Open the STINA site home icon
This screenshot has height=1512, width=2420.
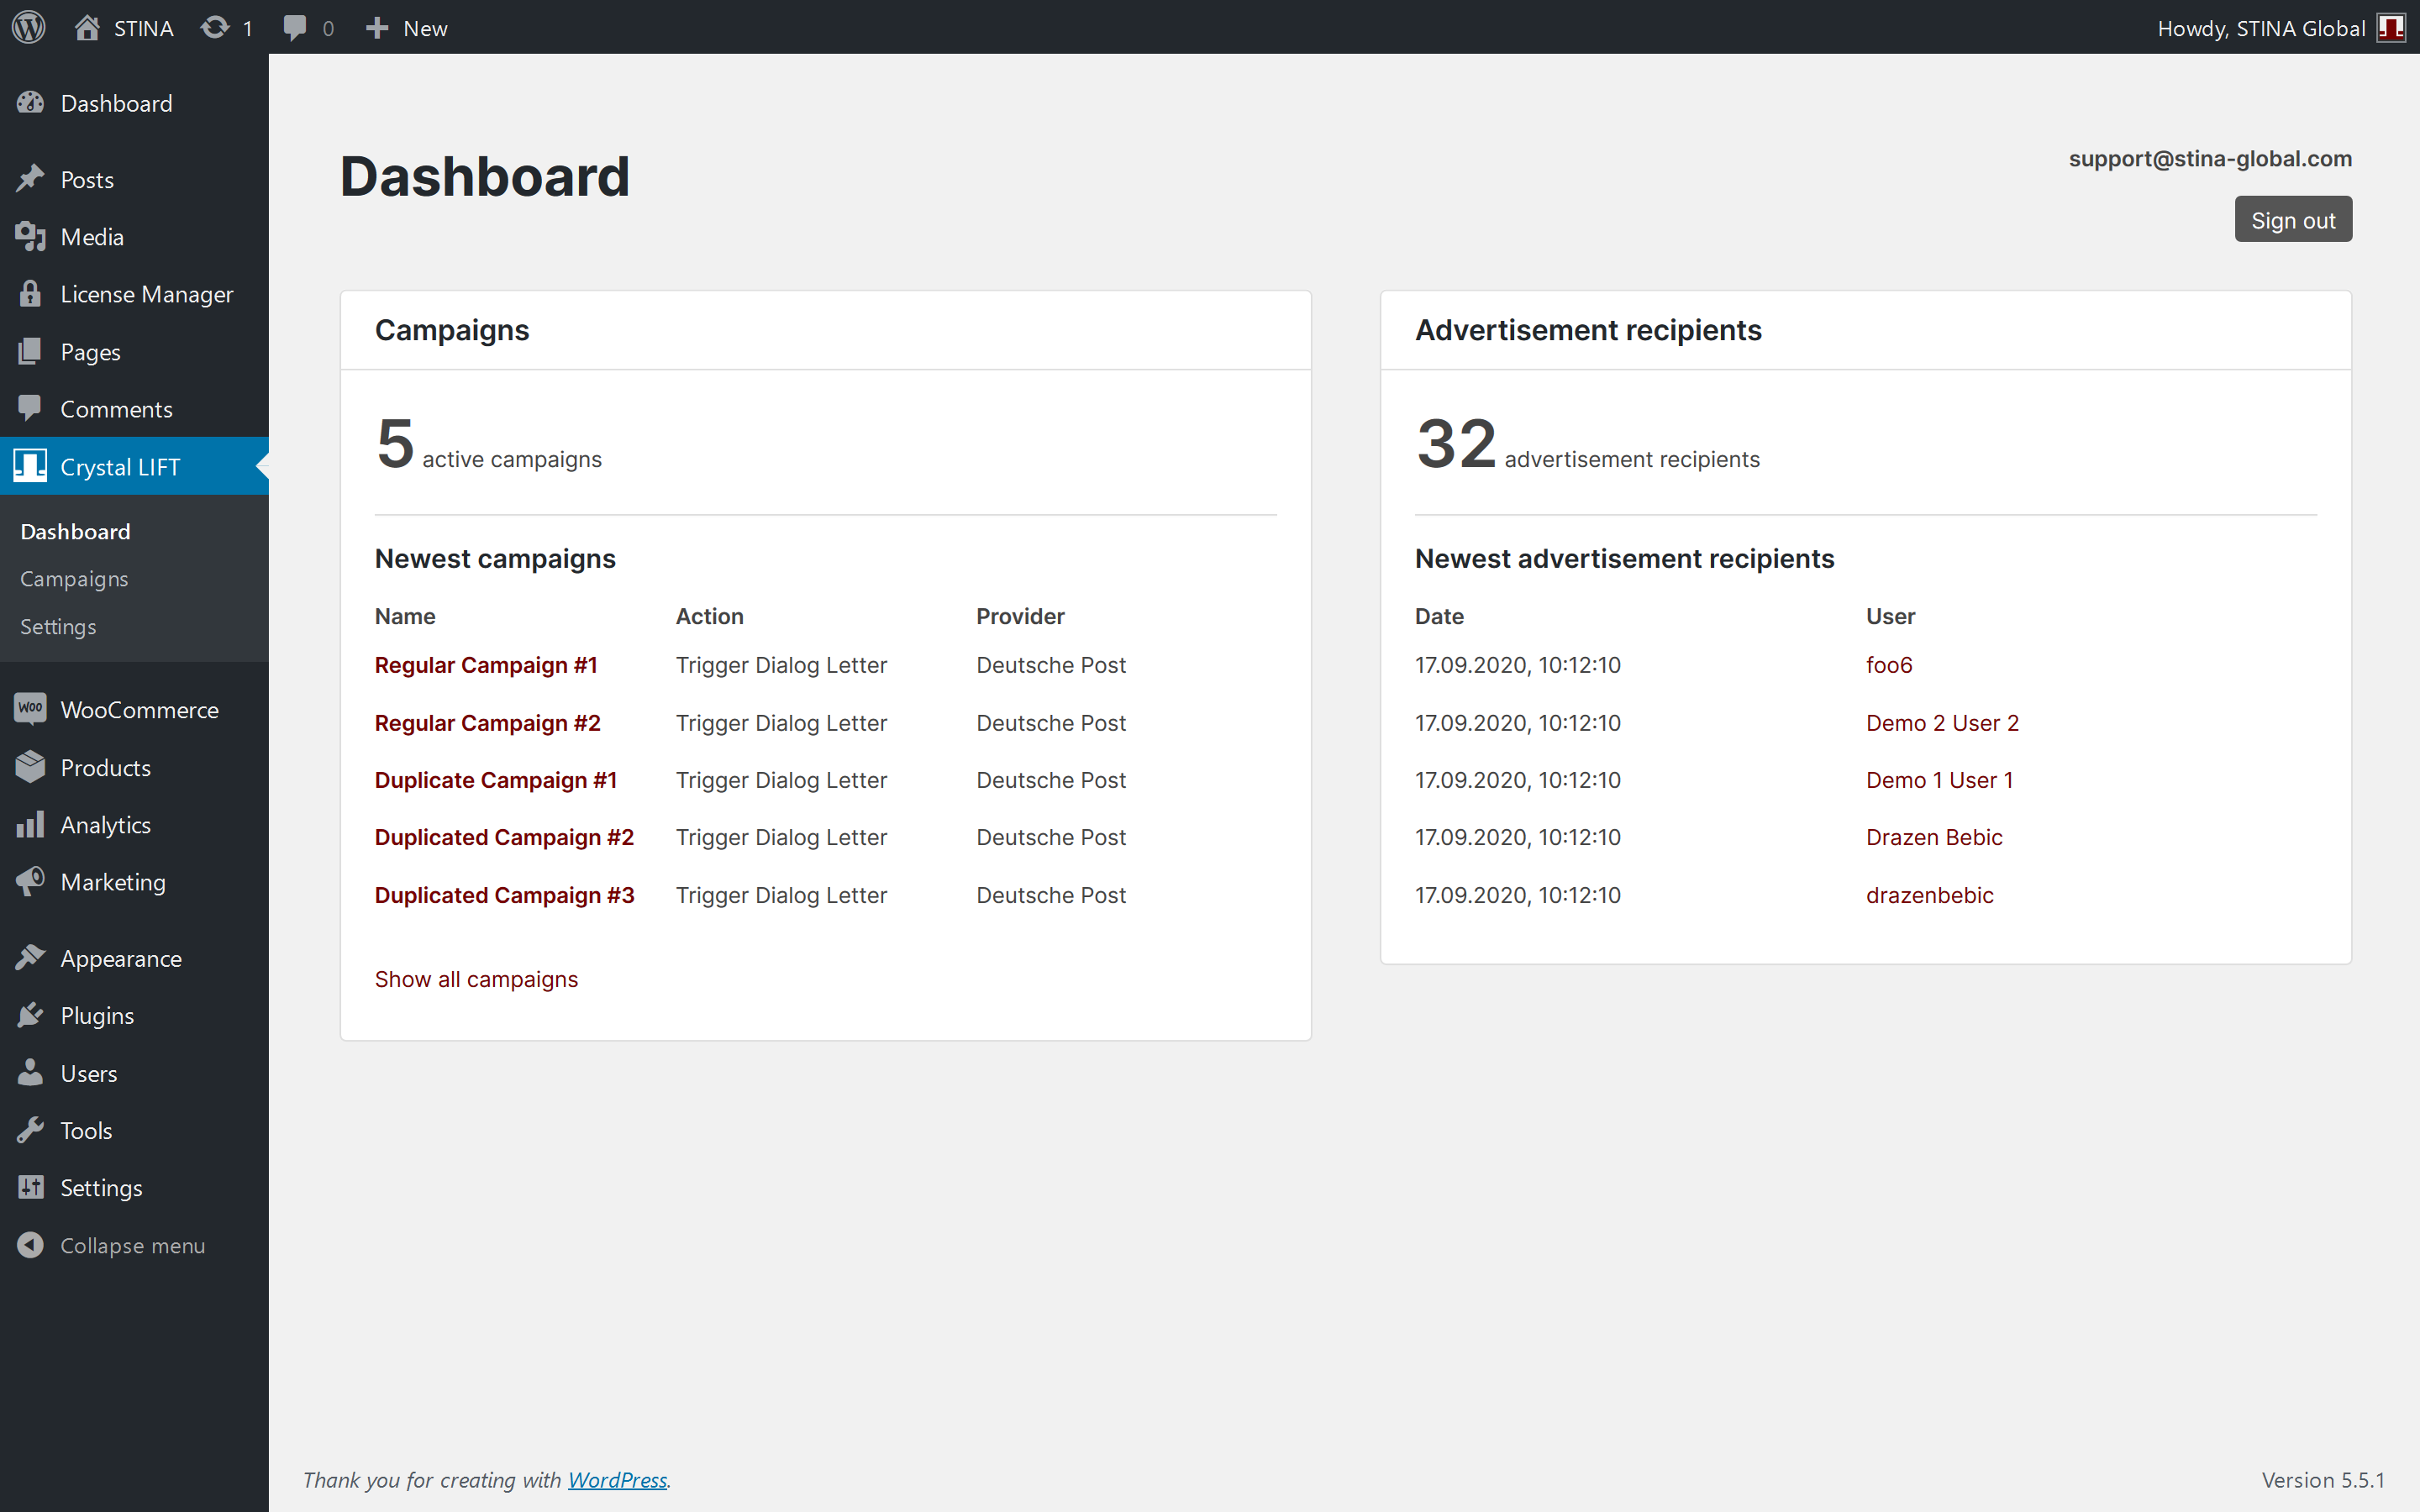click(87, 27)
